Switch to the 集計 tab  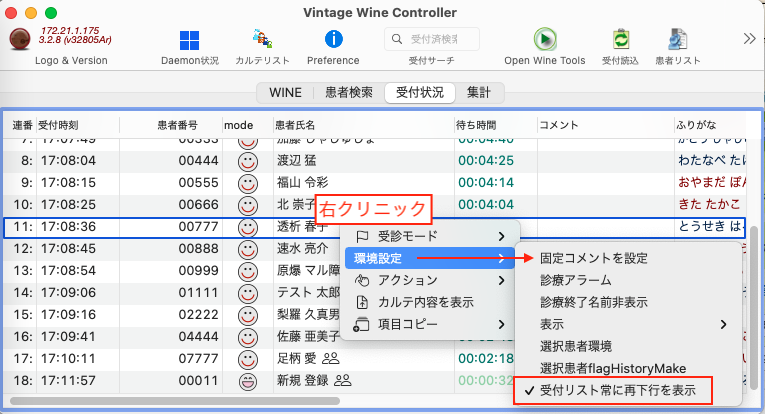(480, 93)
